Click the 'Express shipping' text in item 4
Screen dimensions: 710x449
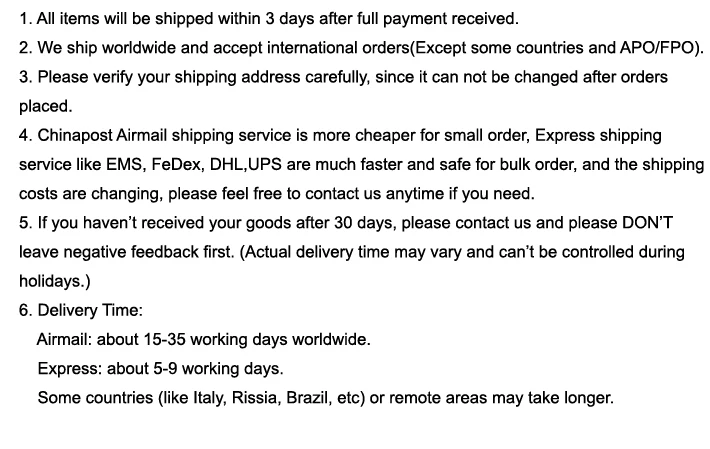pyautogui.click(x=598, y=136)
